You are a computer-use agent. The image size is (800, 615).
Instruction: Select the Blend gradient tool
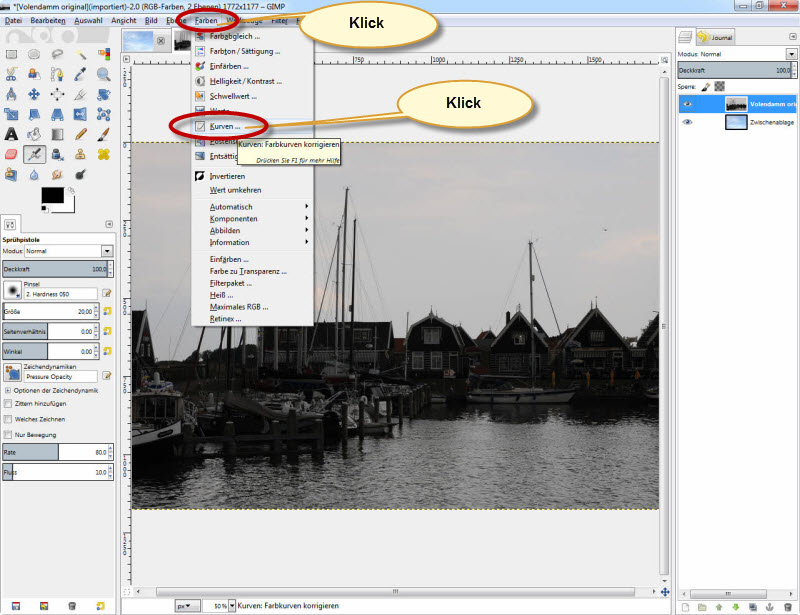(x=57, y=134)
